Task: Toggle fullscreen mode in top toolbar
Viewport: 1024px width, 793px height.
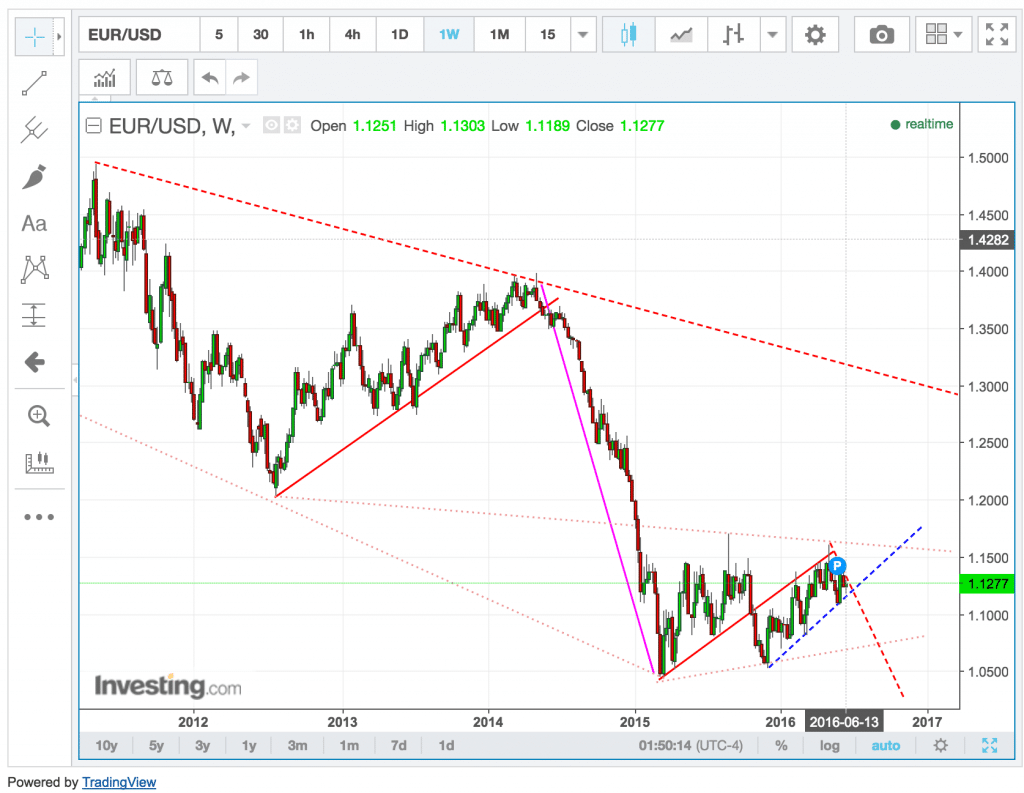Action: point(995,35)
